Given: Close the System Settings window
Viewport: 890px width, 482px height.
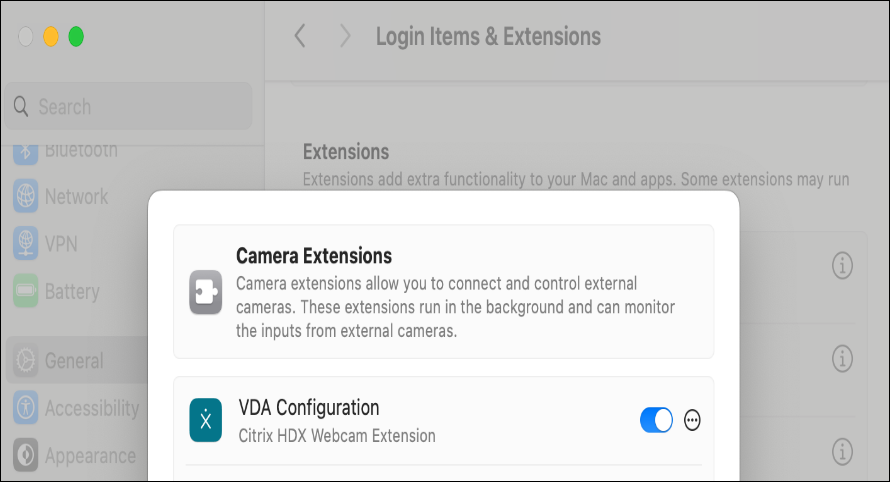Looking at the screenshot, I should point(26,37).
